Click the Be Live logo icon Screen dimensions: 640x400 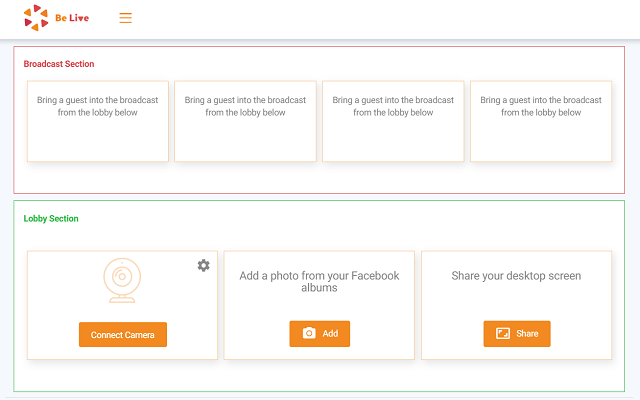click(x=36, y=17)
